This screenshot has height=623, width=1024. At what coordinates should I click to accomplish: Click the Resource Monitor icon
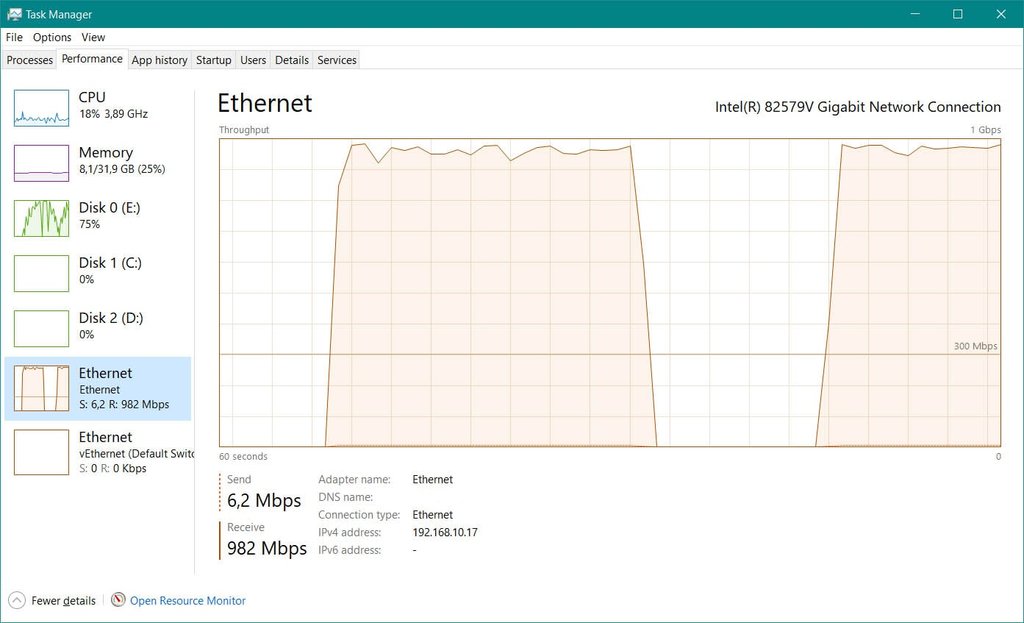point(119,600)
